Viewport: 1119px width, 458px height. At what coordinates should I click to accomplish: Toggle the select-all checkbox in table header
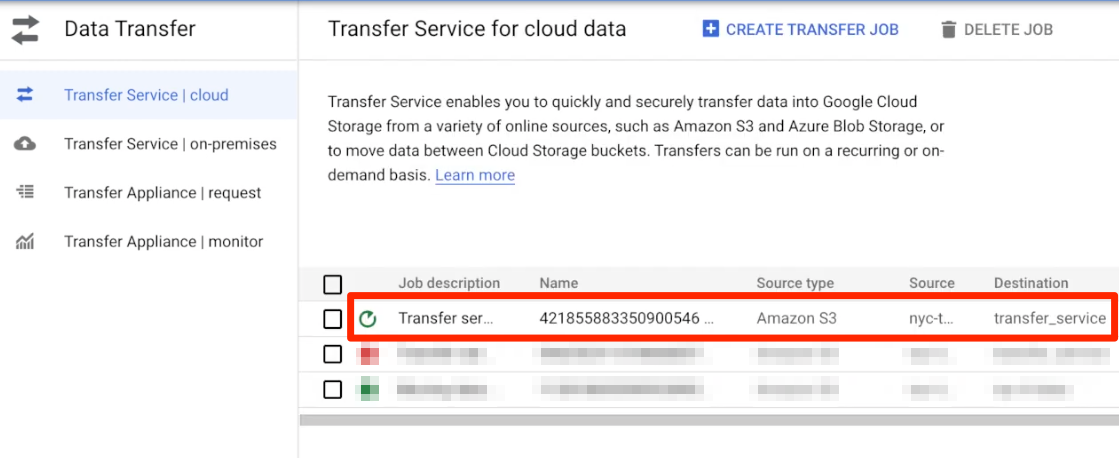point(333,284)
